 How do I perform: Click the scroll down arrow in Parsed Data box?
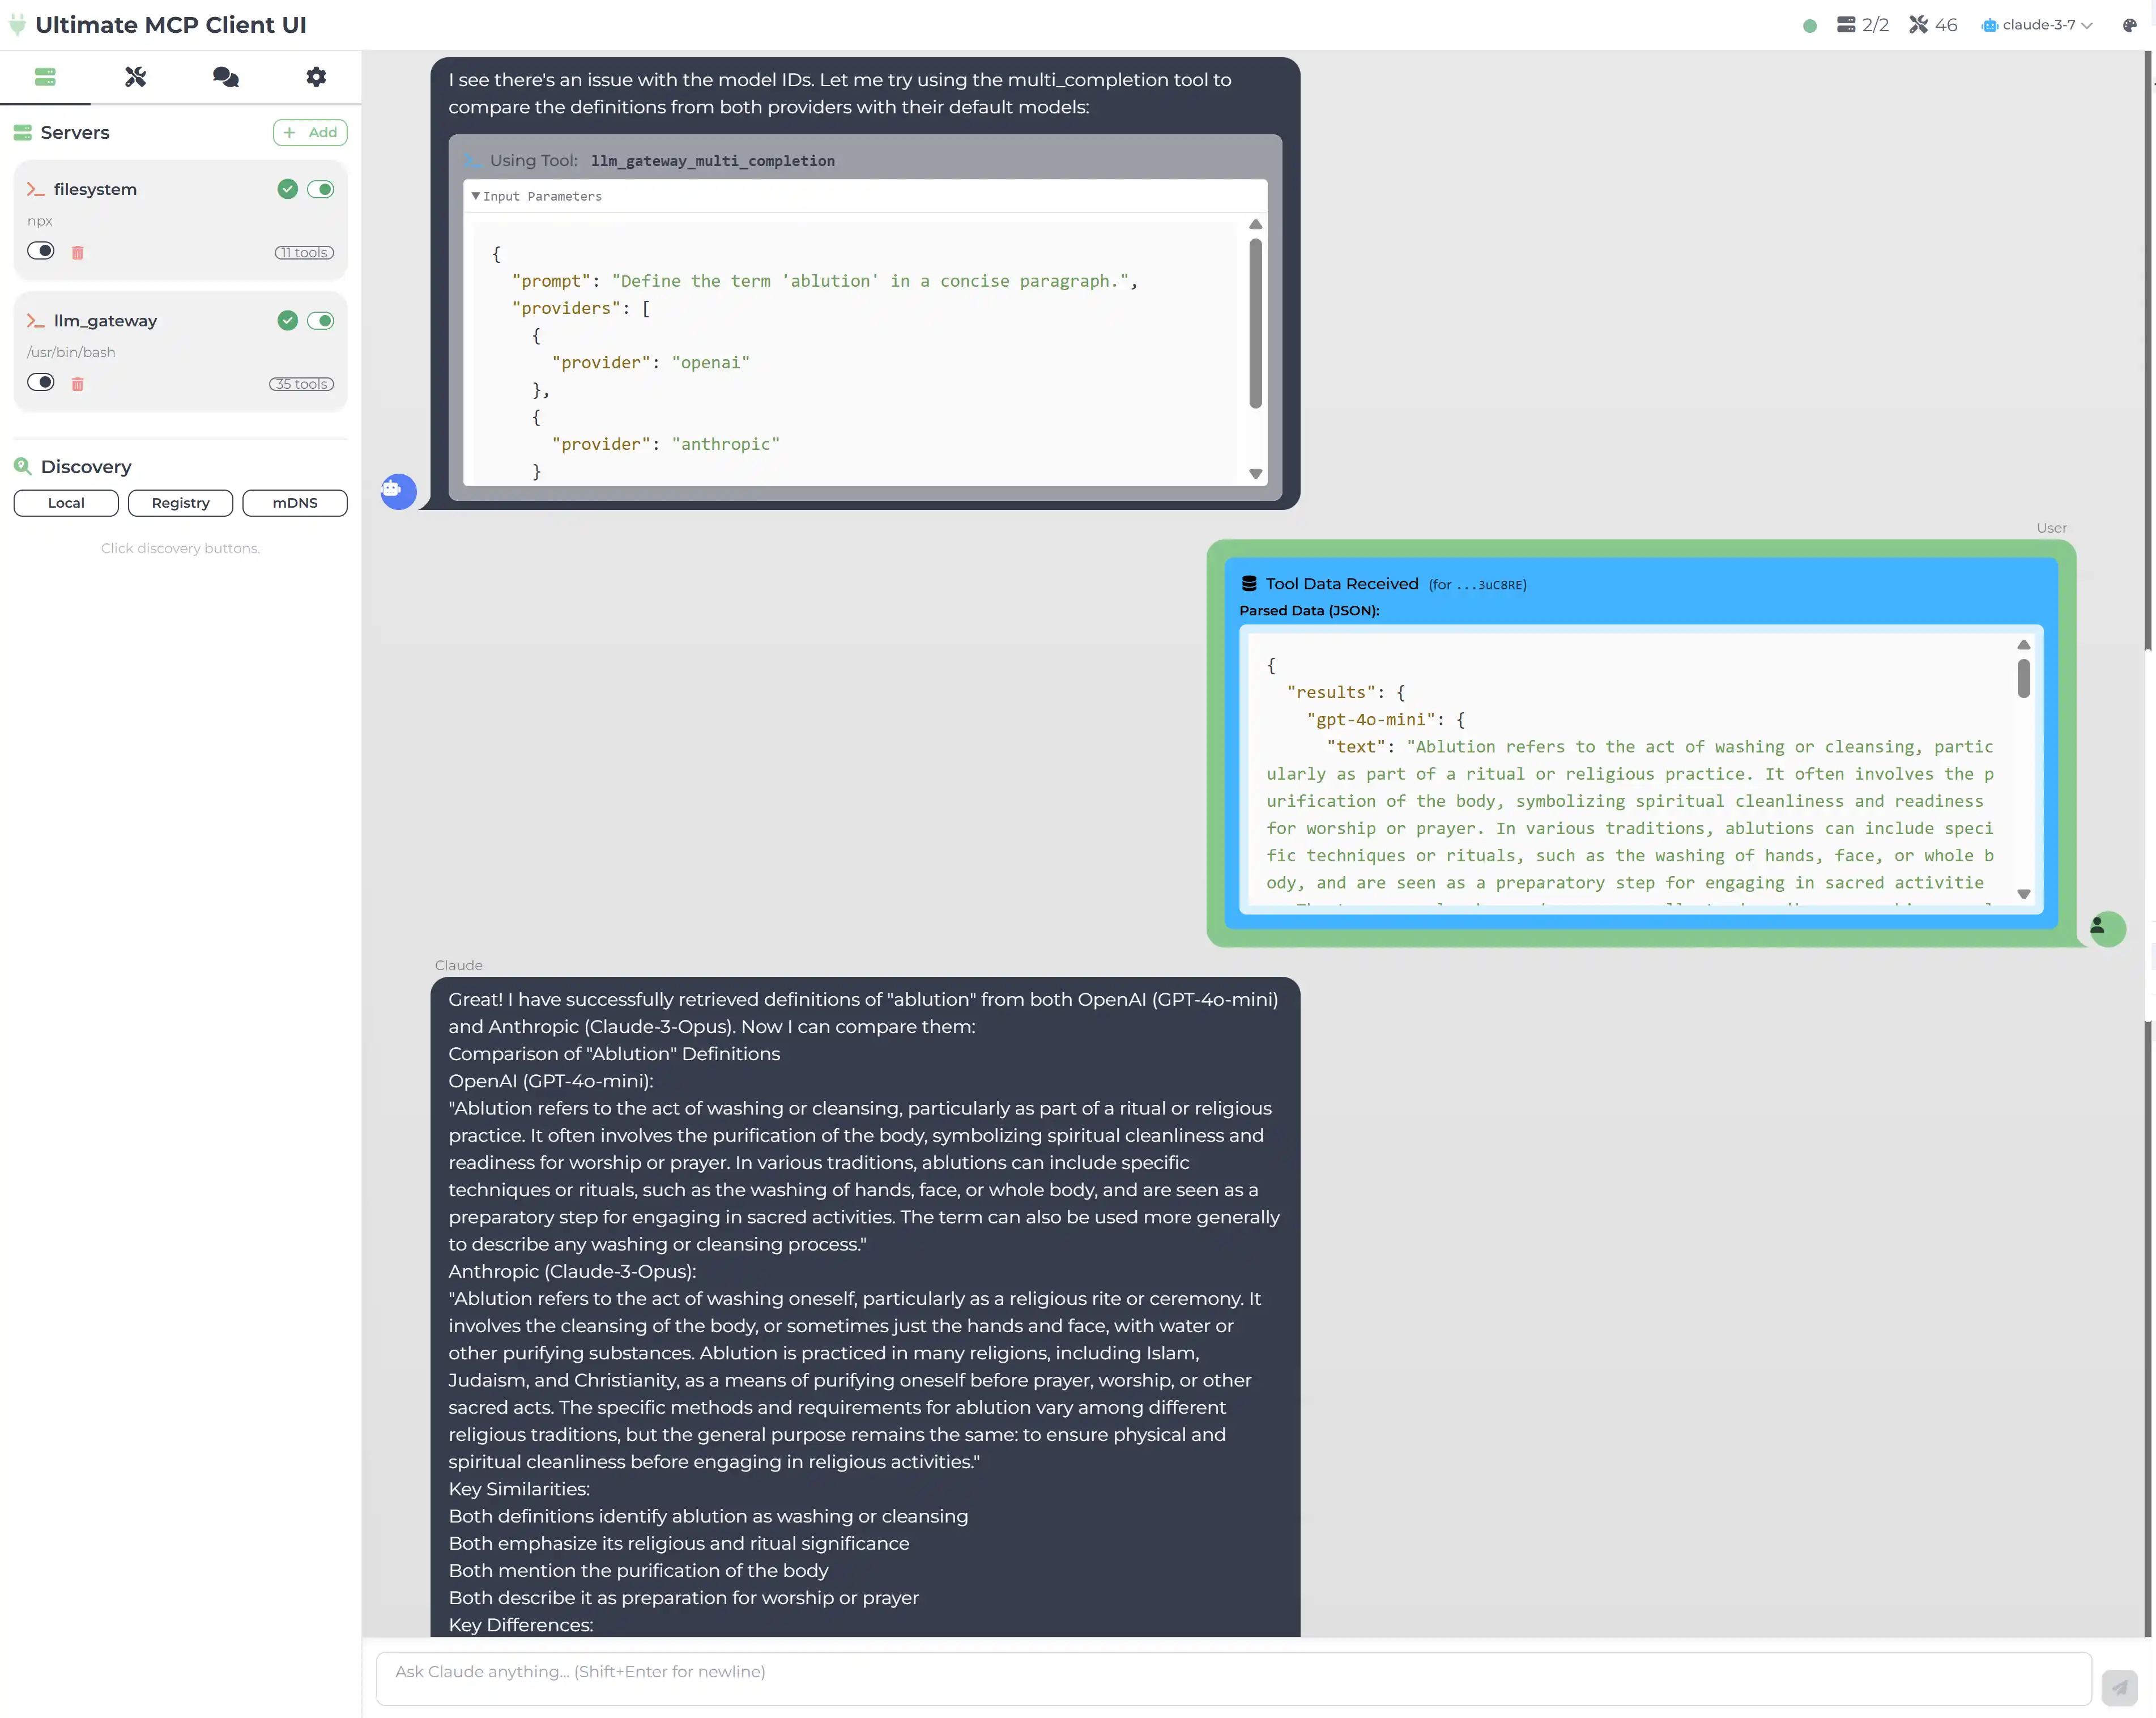(2023, 894)
